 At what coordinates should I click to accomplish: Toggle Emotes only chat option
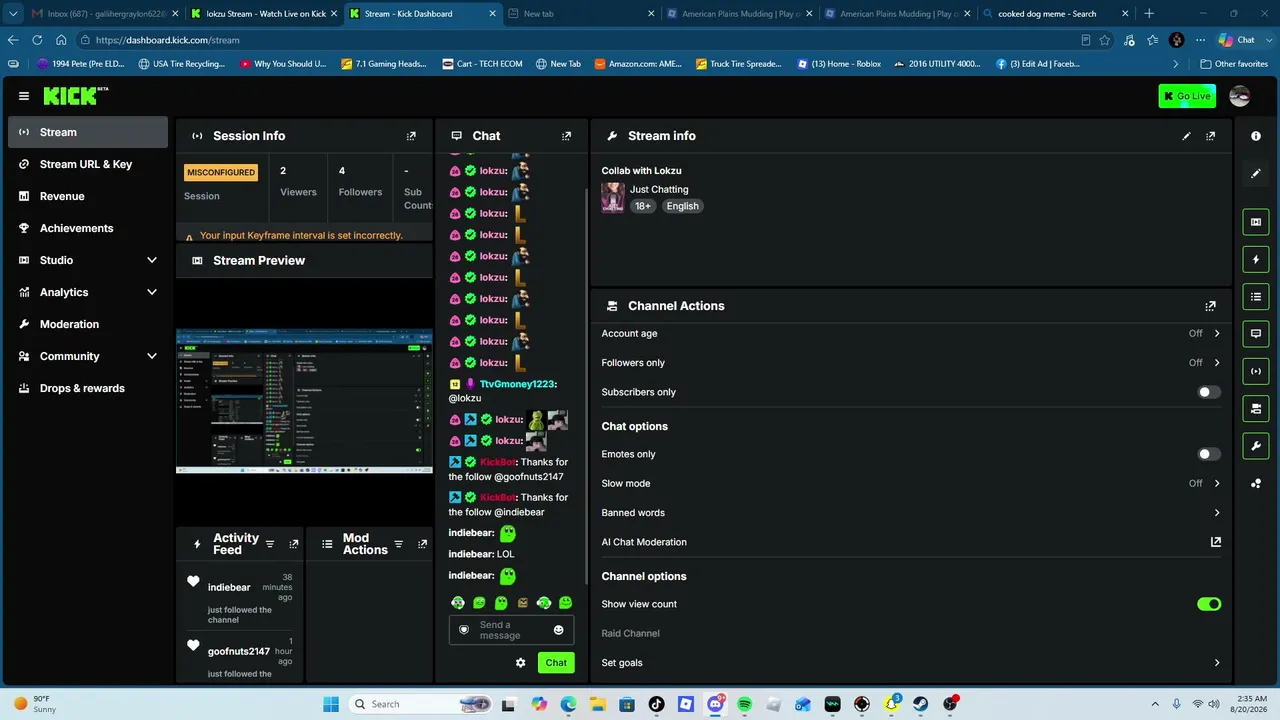tap(1209, 454)
